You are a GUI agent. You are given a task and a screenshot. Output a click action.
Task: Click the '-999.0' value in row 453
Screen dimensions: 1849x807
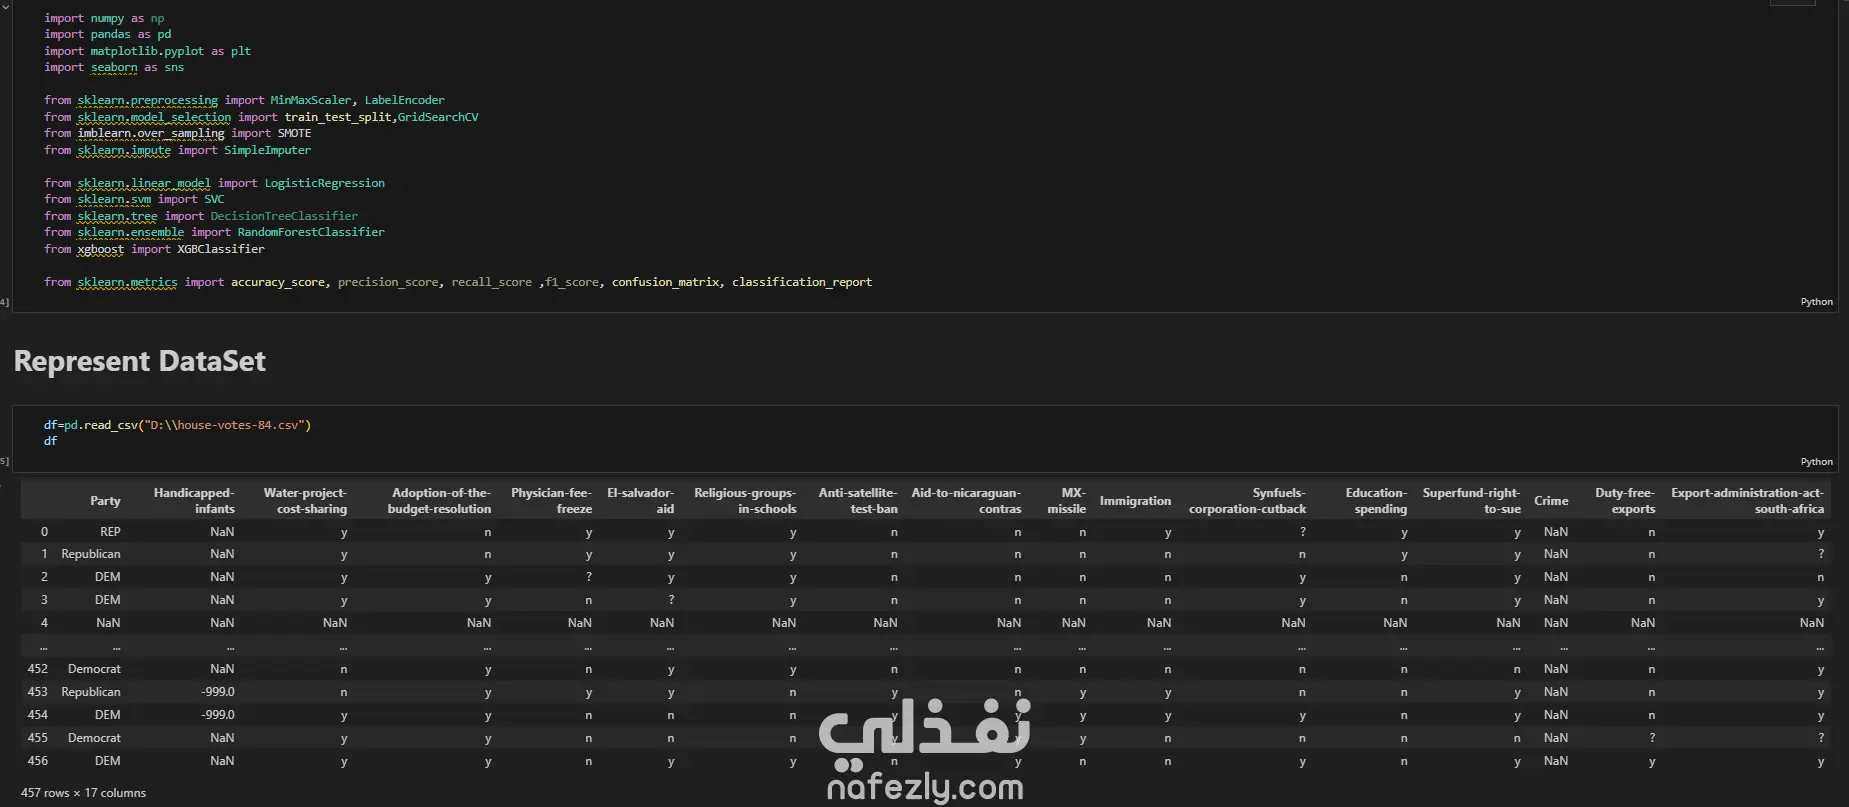218,692
